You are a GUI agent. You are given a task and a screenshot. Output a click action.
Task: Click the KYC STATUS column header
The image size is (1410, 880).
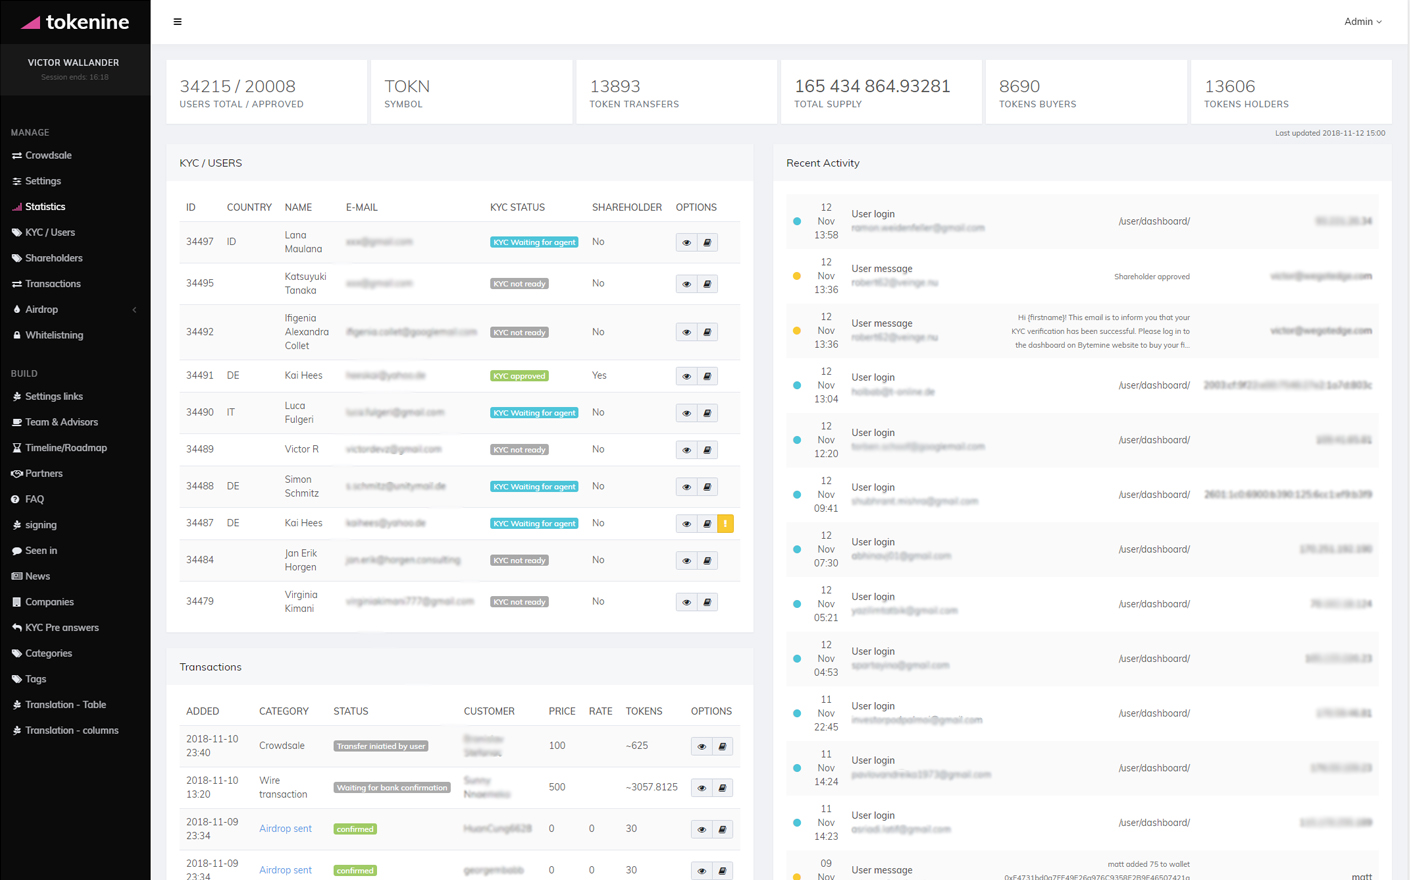517,208
